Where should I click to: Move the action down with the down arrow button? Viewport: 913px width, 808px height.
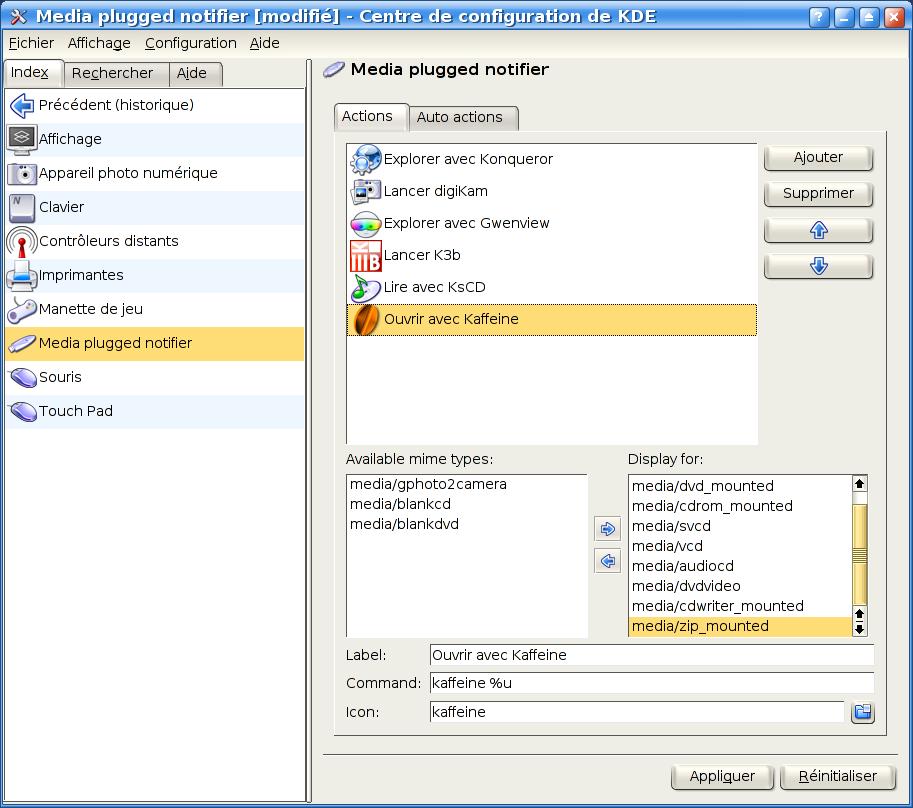[x=818, y=267]
